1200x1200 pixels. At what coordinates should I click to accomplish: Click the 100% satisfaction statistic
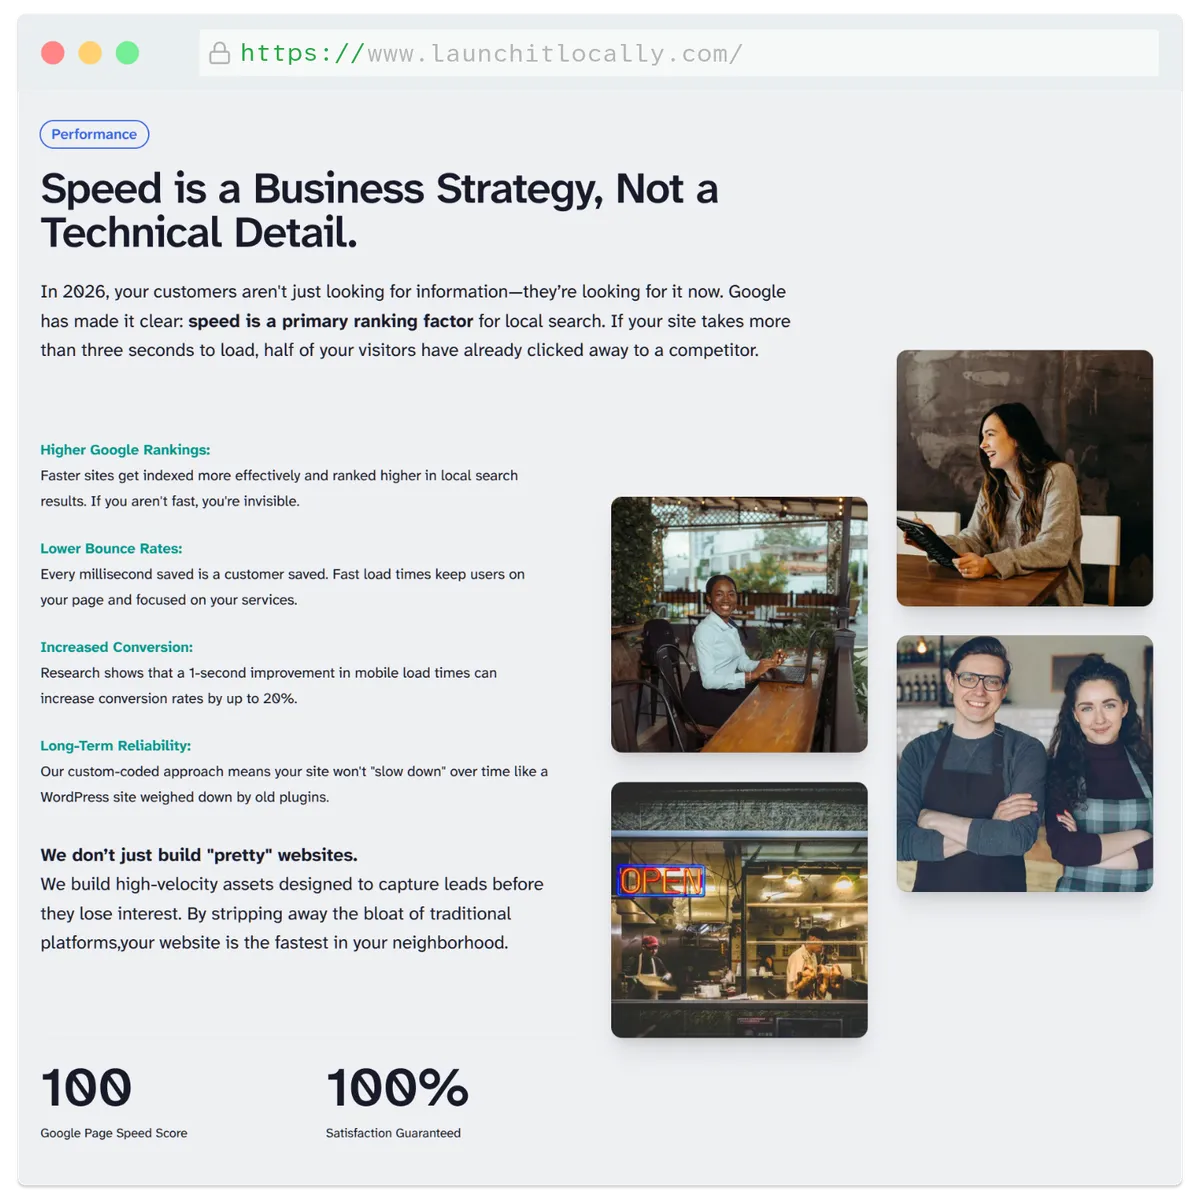tap(397, 1088)
